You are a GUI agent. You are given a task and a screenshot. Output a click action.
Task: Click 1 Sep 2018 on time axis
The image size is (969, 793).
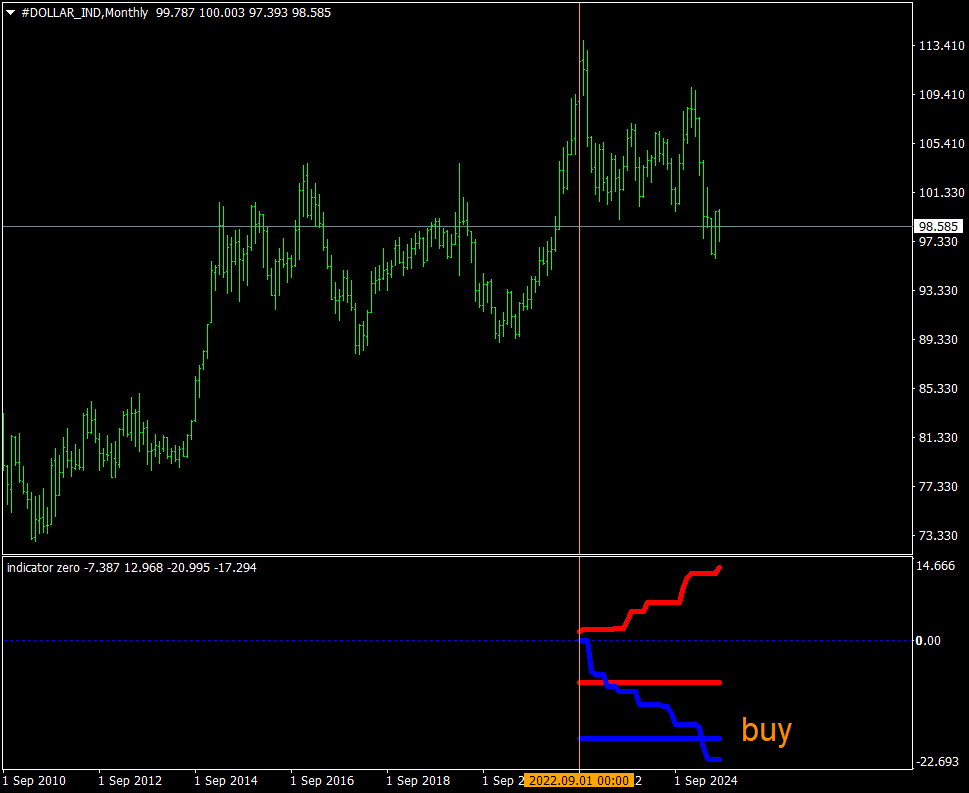[418, 780]
